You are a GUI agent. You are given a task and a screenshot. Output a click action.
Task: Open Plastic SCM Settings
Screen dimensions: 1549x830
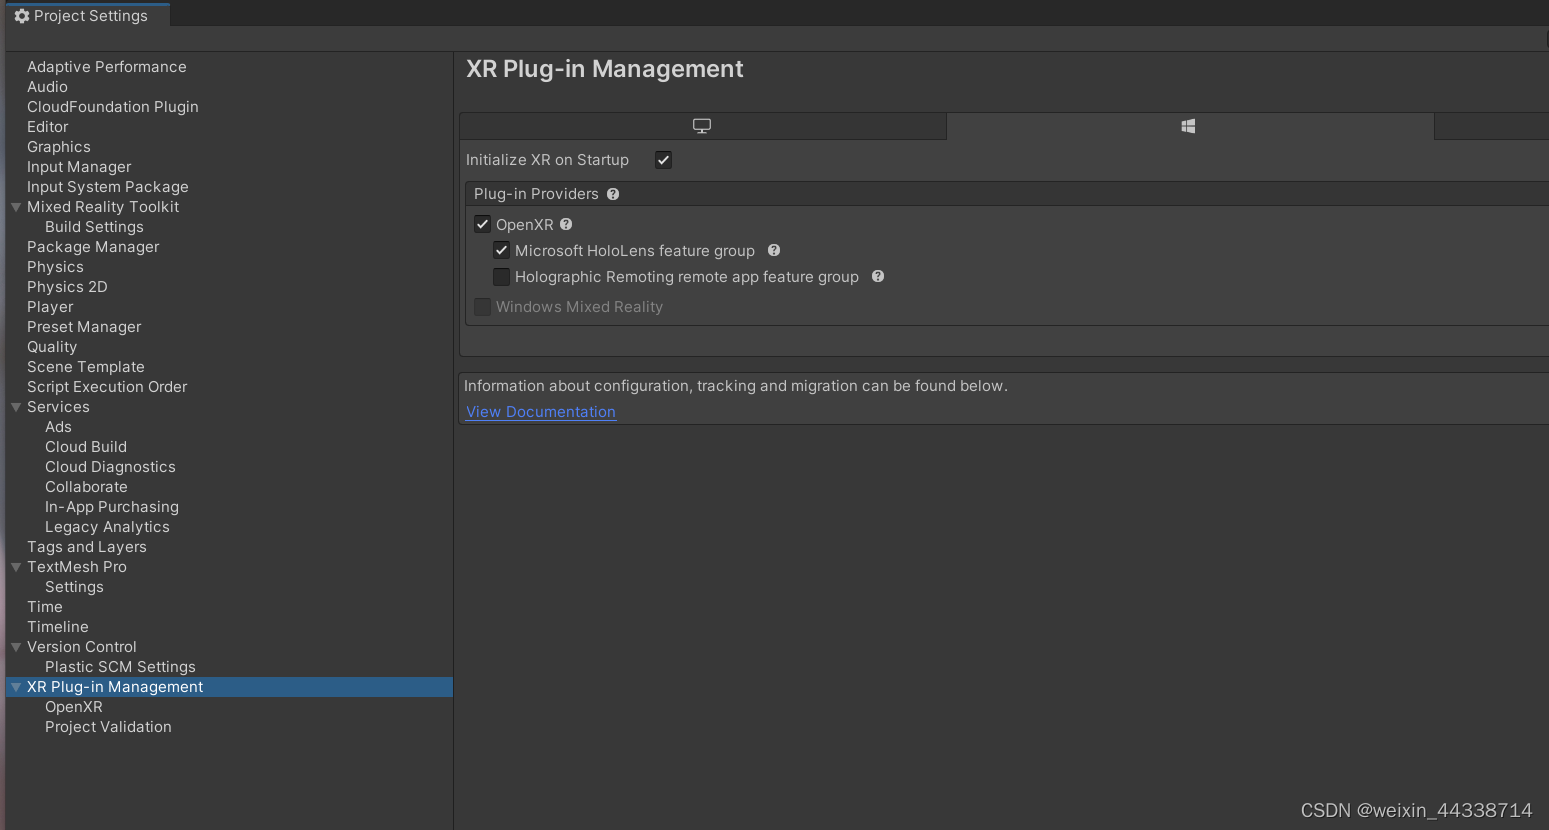pyautogui.click(x=120, y=667)
